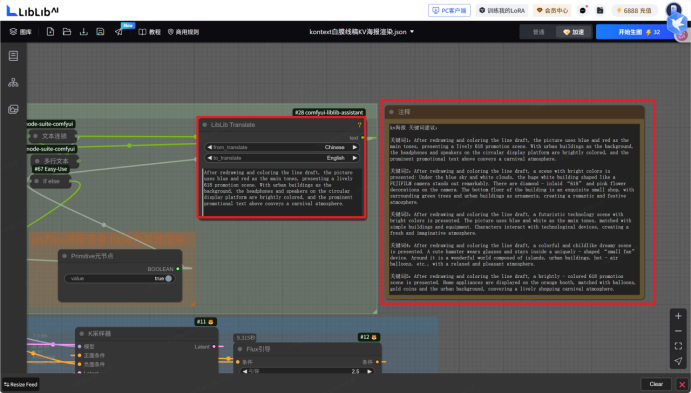The width and height of the screenshot is (691, 393).
Task: Click the LibLib Translate help question mark
Action: point(359,125)
